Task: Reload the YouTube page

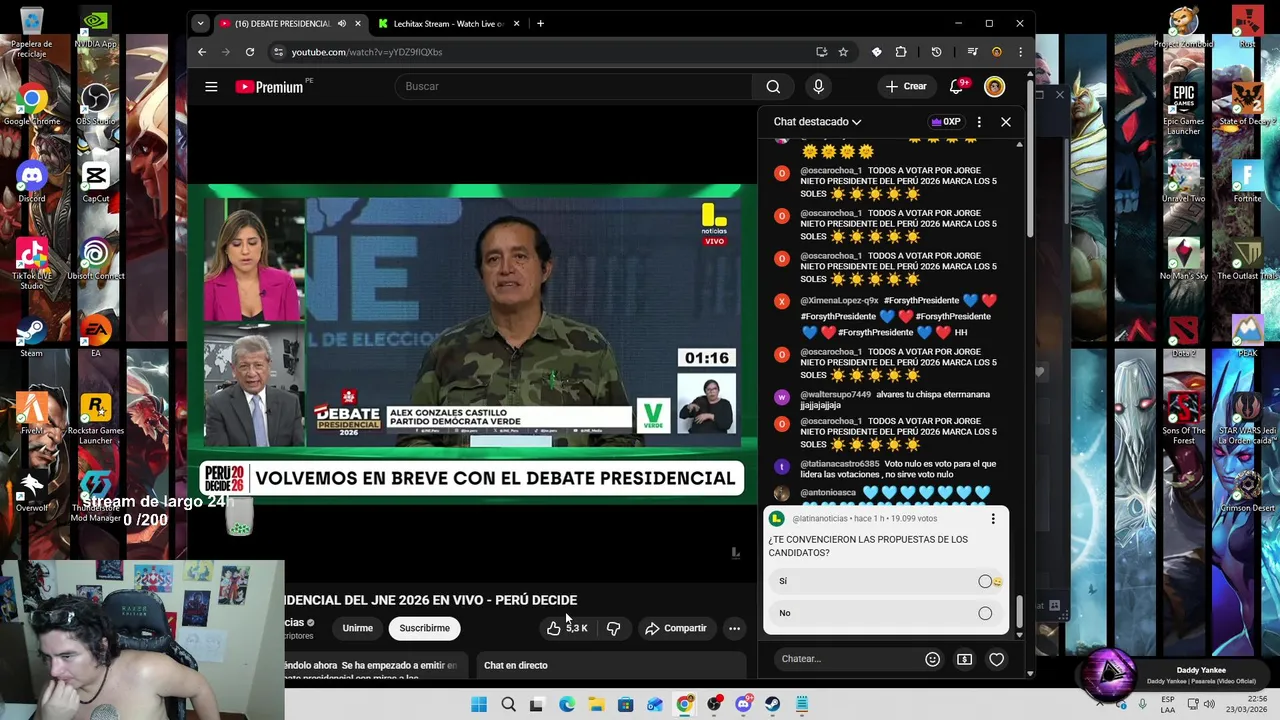Action: click(x=250, y=52)
